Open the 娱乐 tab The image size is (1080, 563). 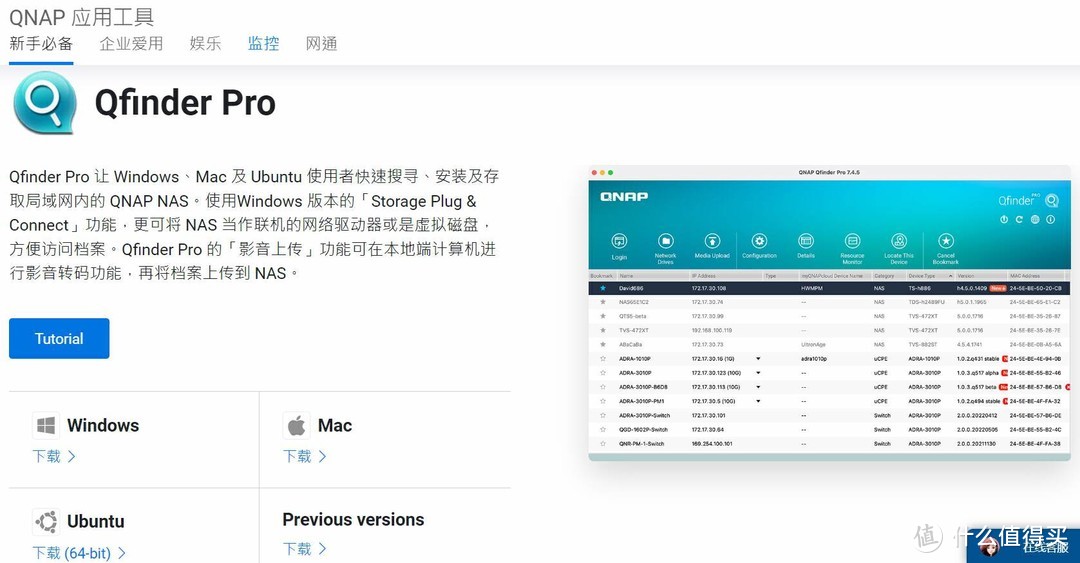click(205, 43)
